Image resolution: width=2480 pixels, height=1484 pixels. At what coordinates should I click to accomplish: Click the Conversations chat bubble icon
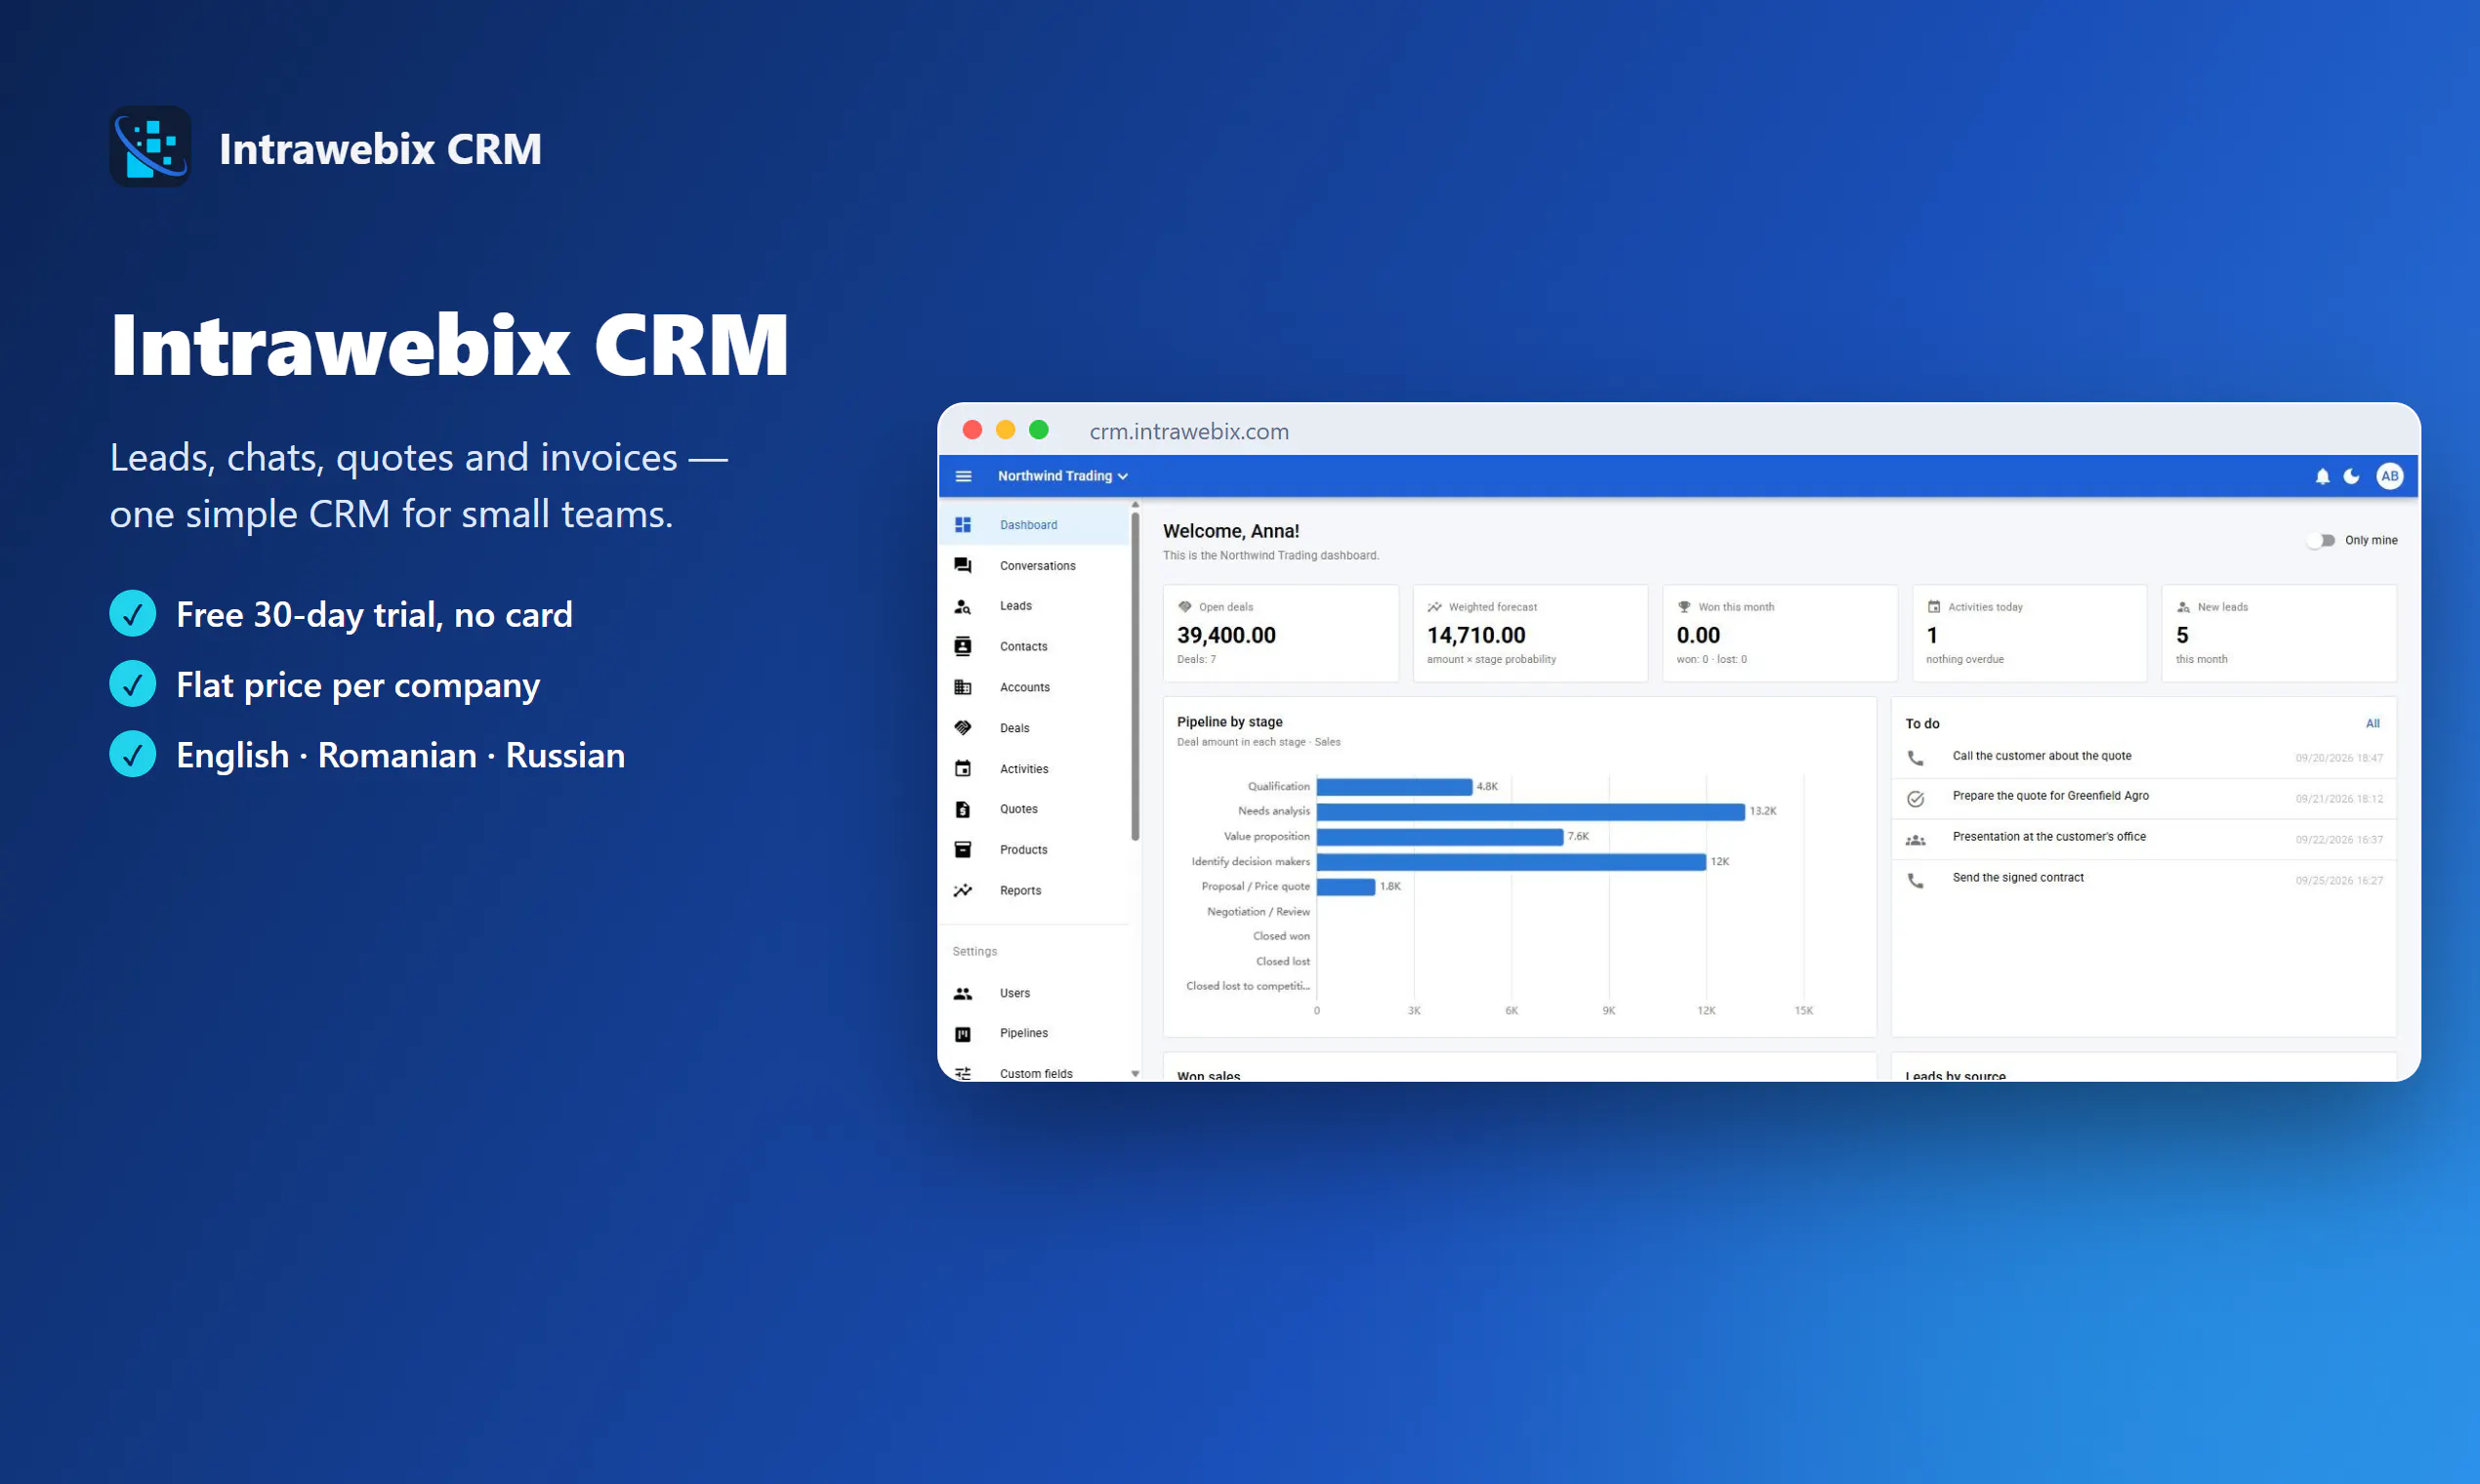pos(963,566)
